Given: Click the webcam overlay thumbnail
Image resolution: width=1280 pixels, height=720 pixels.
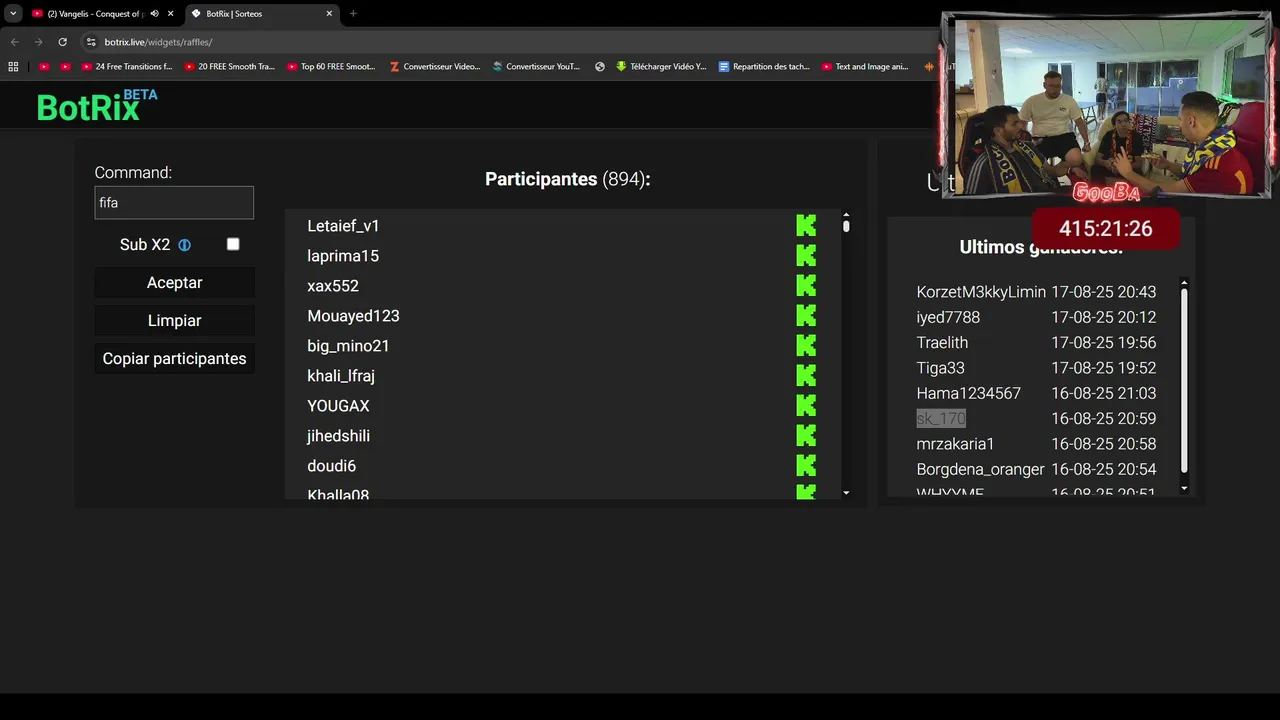Looking at the screenshot, I should click(x=1107, y=106).
